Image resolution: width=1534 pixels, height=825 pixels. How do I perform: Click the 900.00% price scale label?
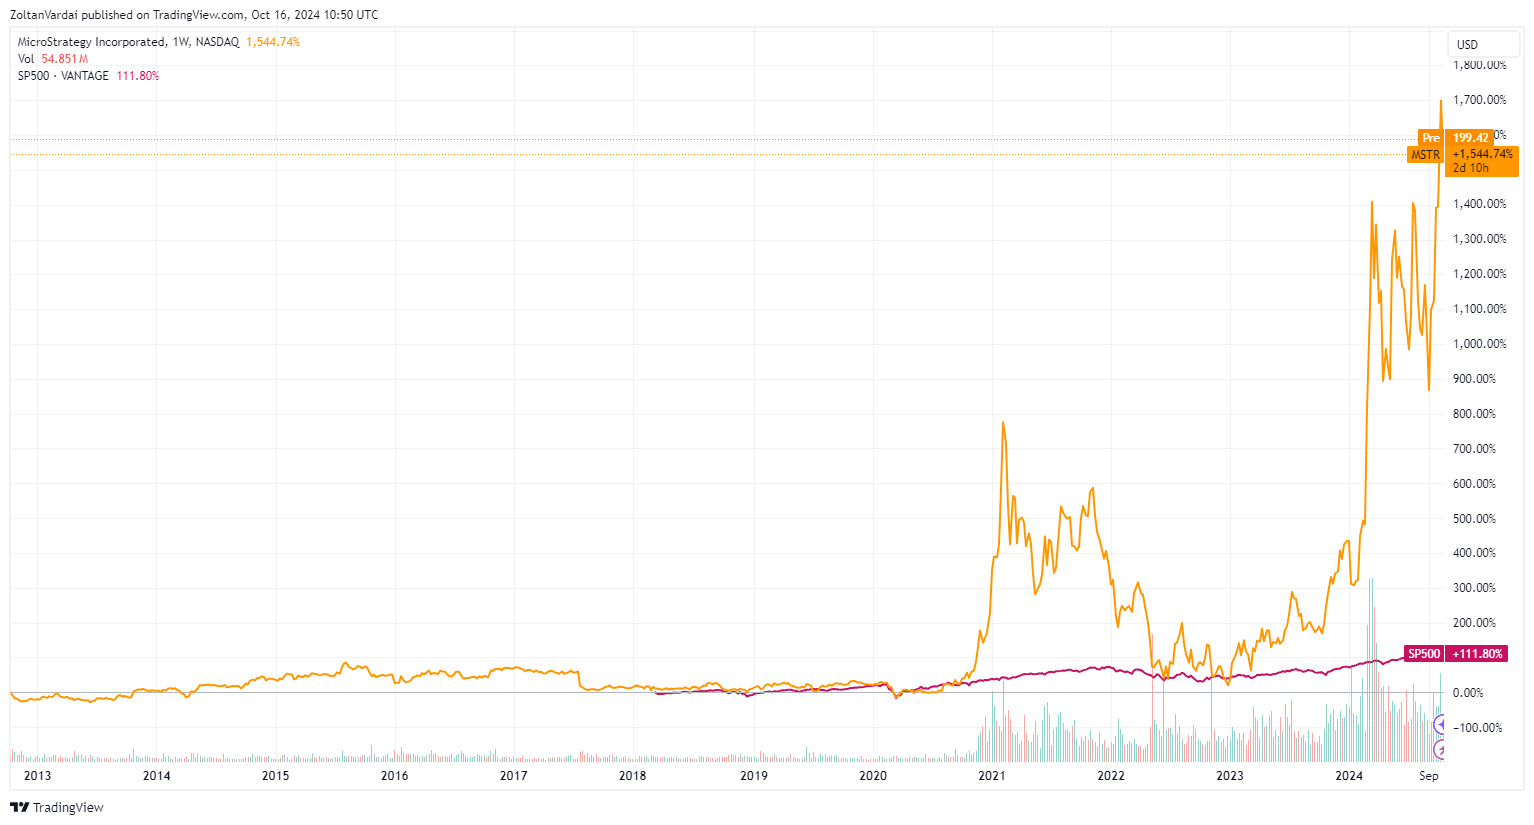1475,379
